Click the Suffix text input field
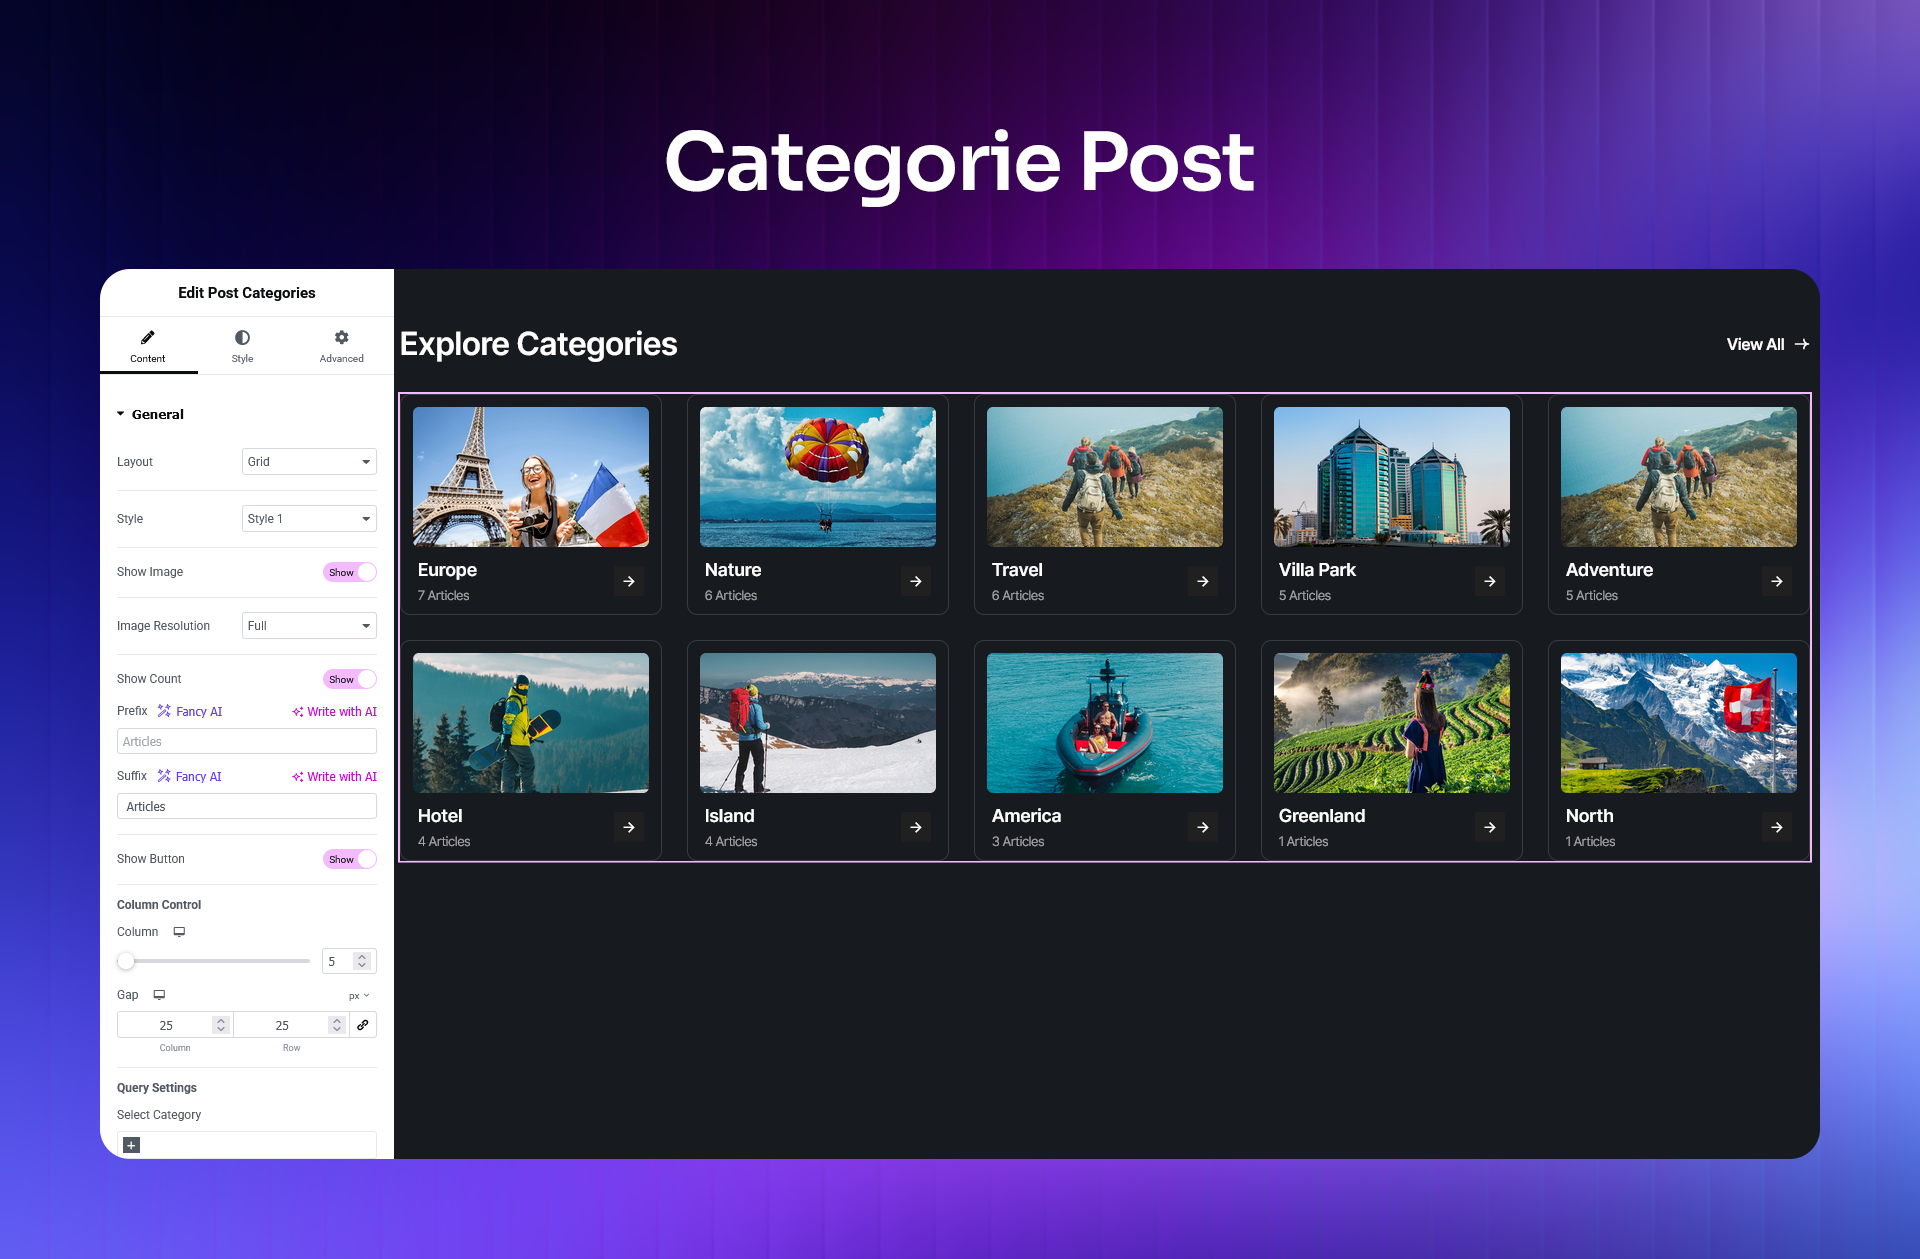1920x1259 pixels. point(247,806)
